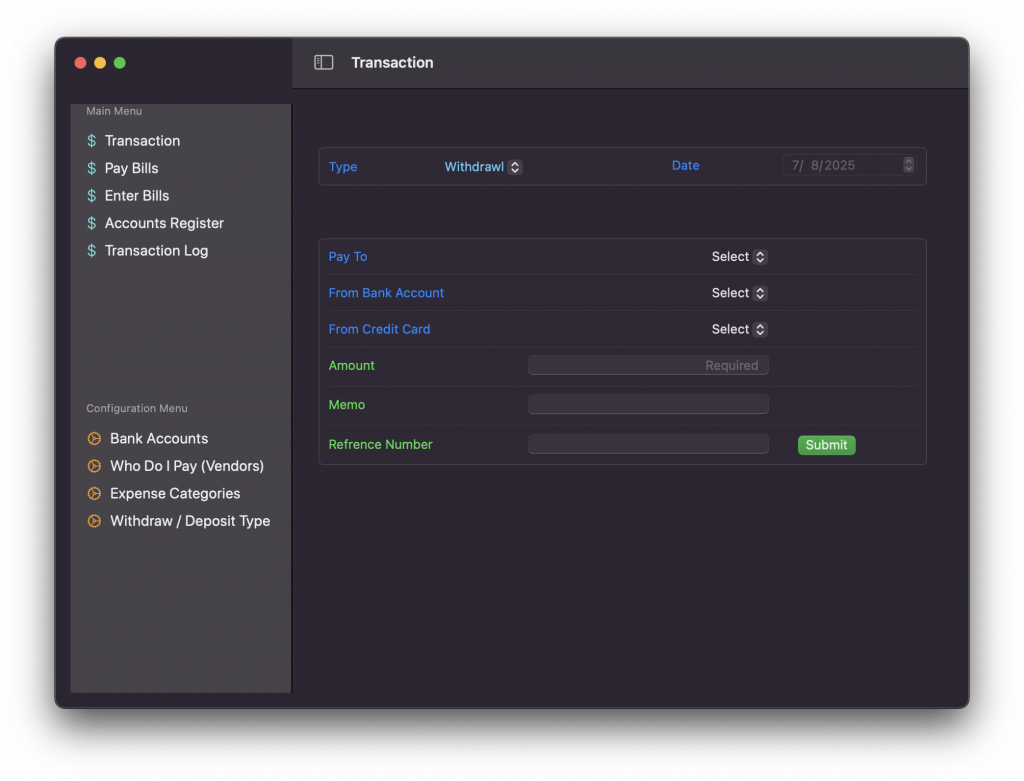The image size is (1024, 781).
Task: Click the dollar icon beside Enter Bills
Action: tap(92, 196)
